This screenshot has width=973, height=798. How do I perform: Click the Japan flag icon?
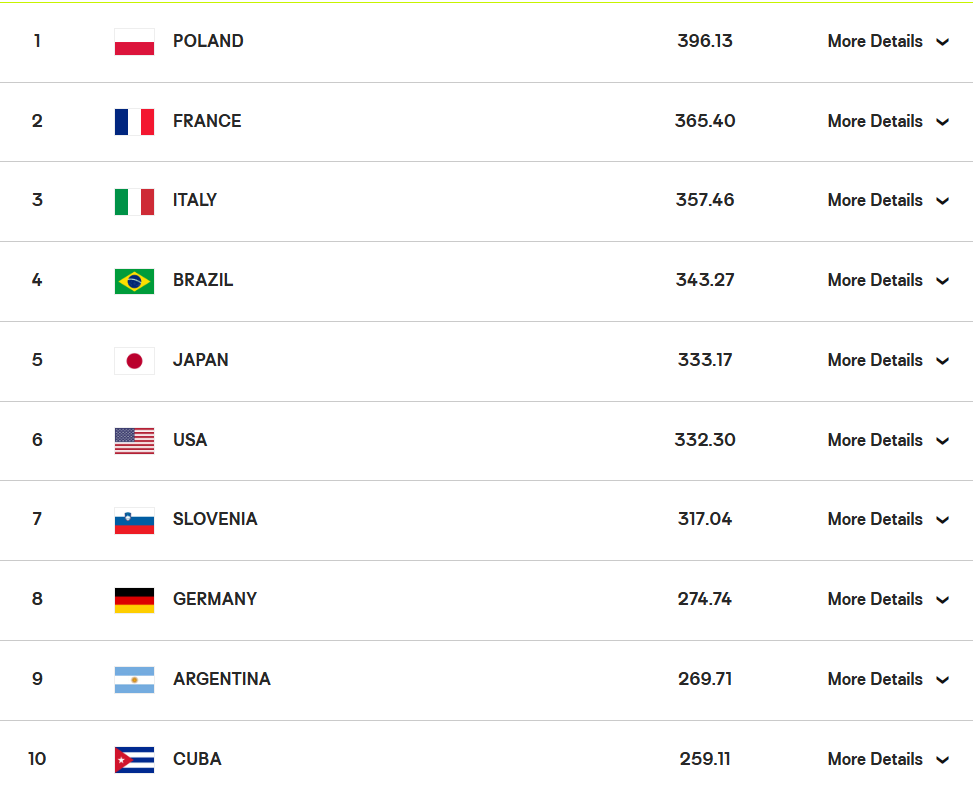coord(134,361)
